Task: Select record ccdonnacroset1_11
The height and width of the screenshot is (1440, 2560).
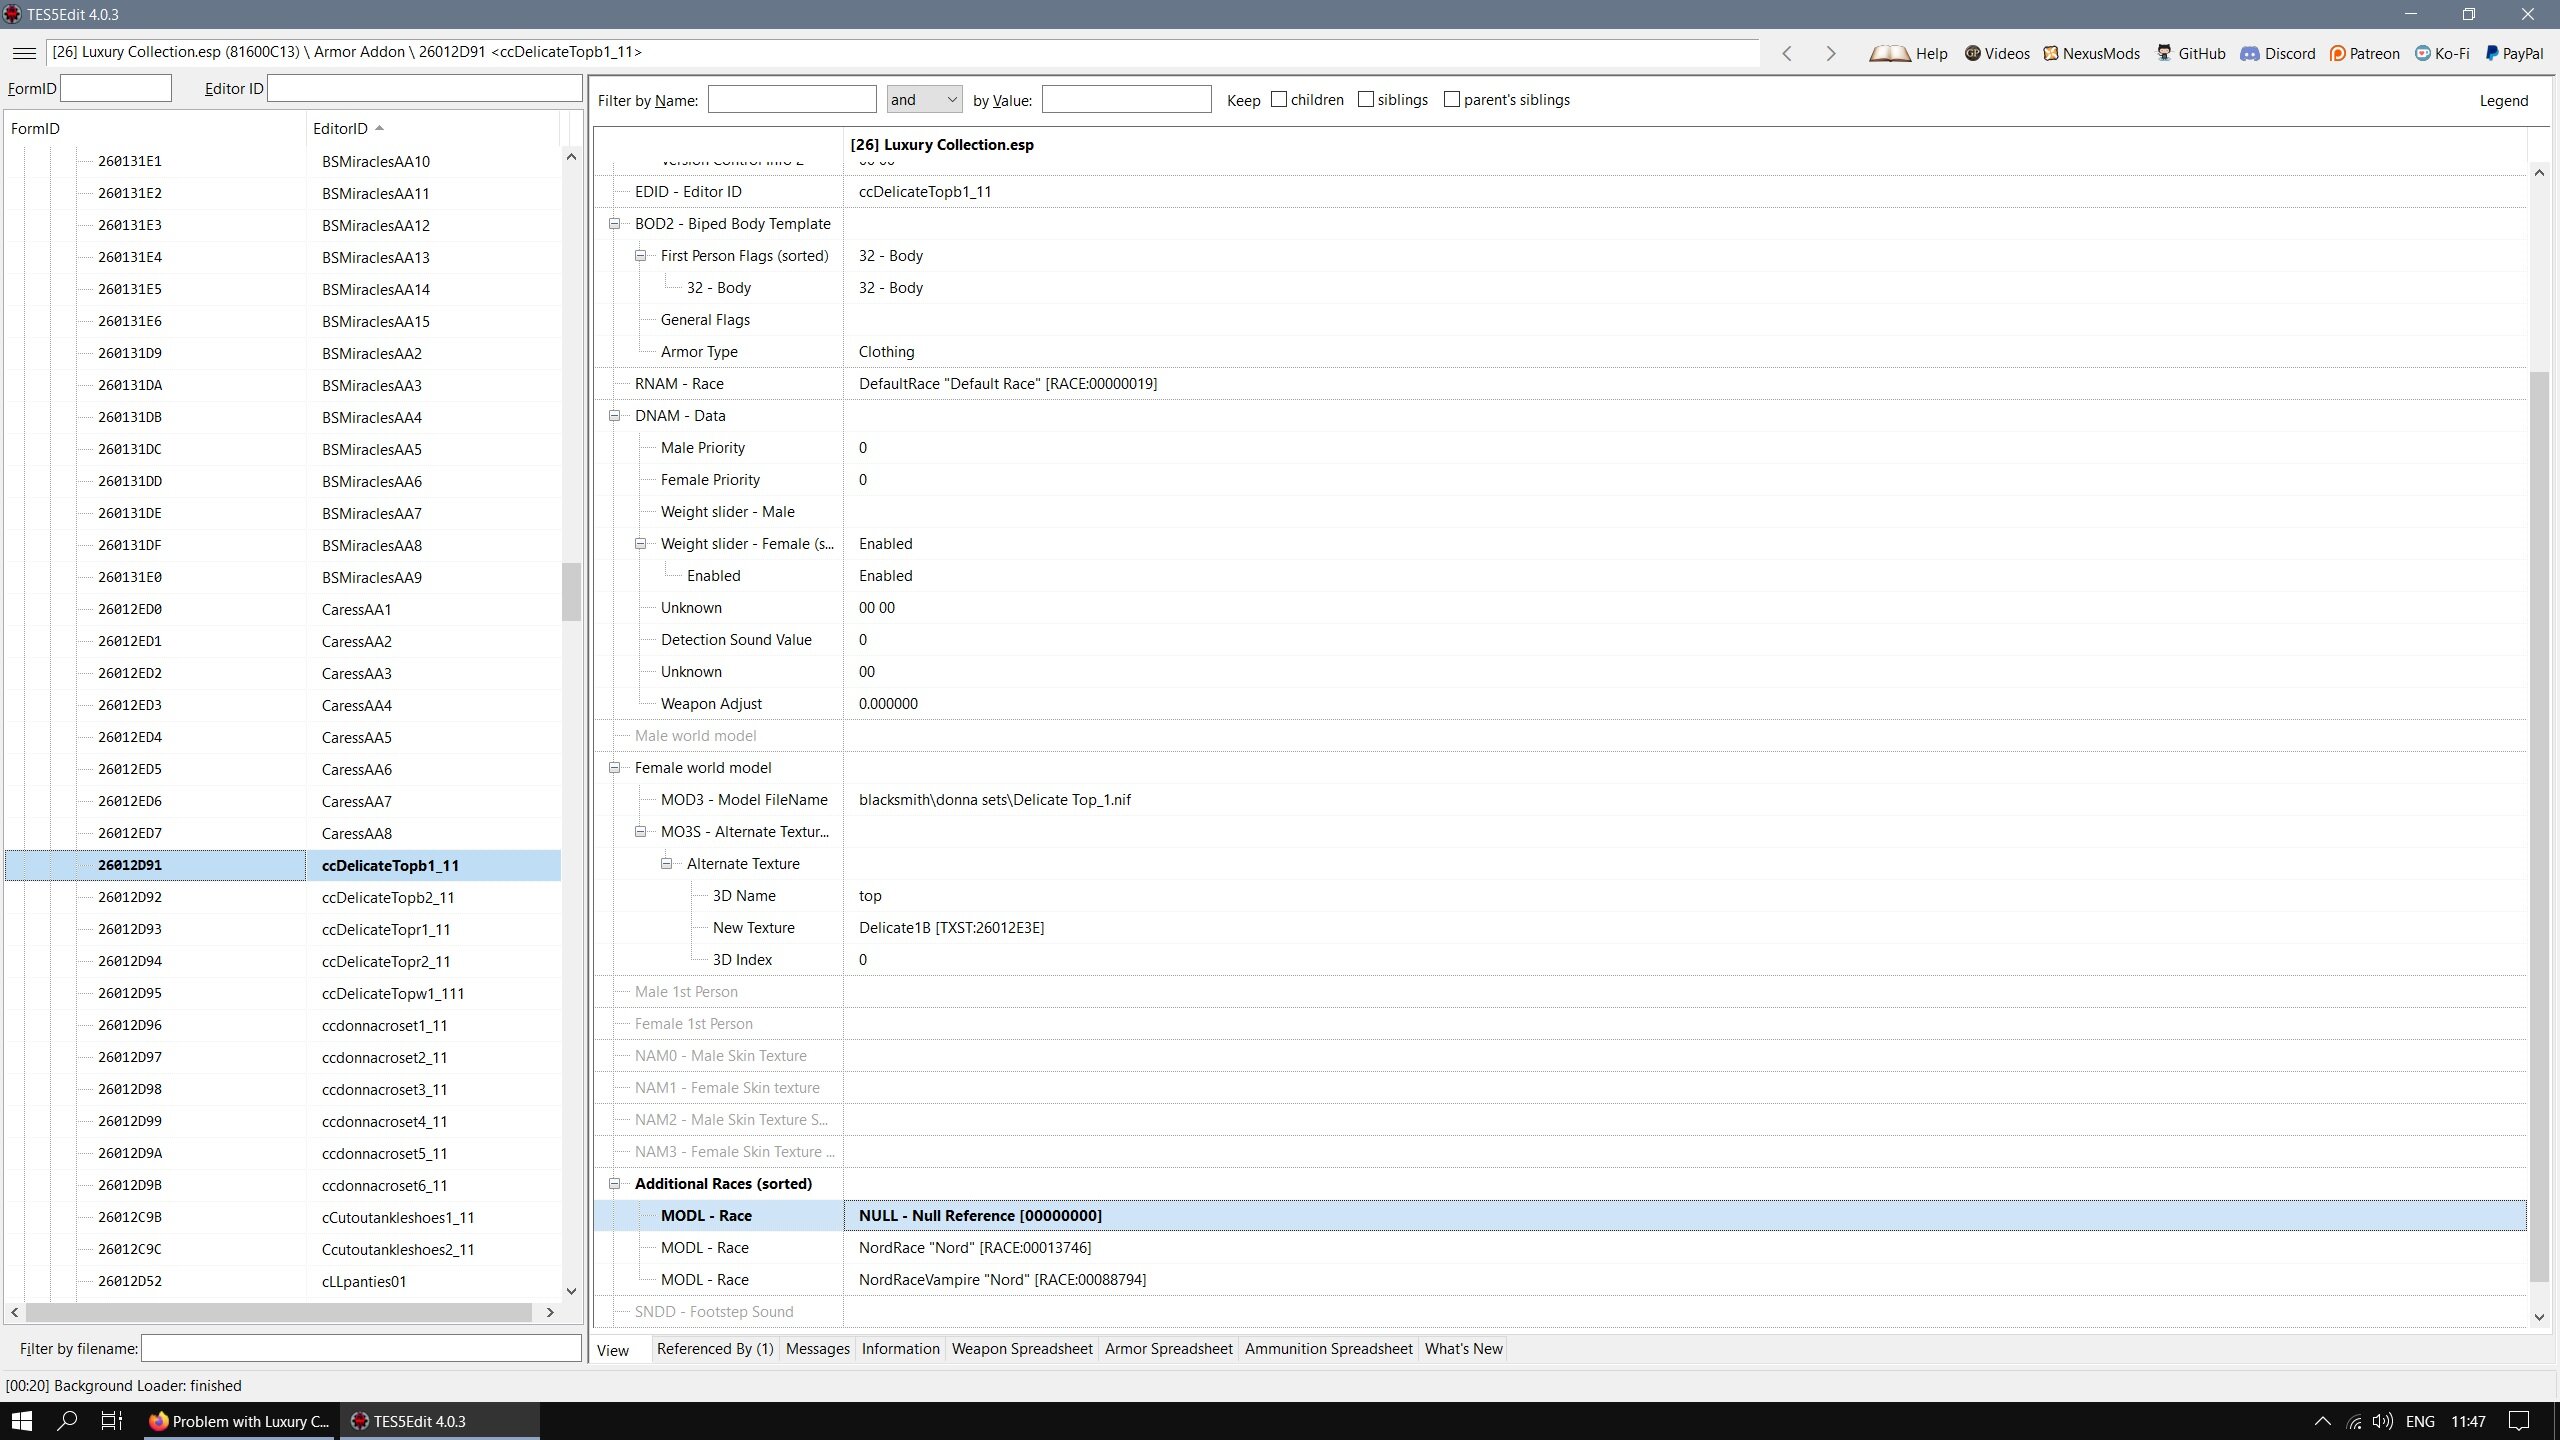Action: [x=385, y=1025]
